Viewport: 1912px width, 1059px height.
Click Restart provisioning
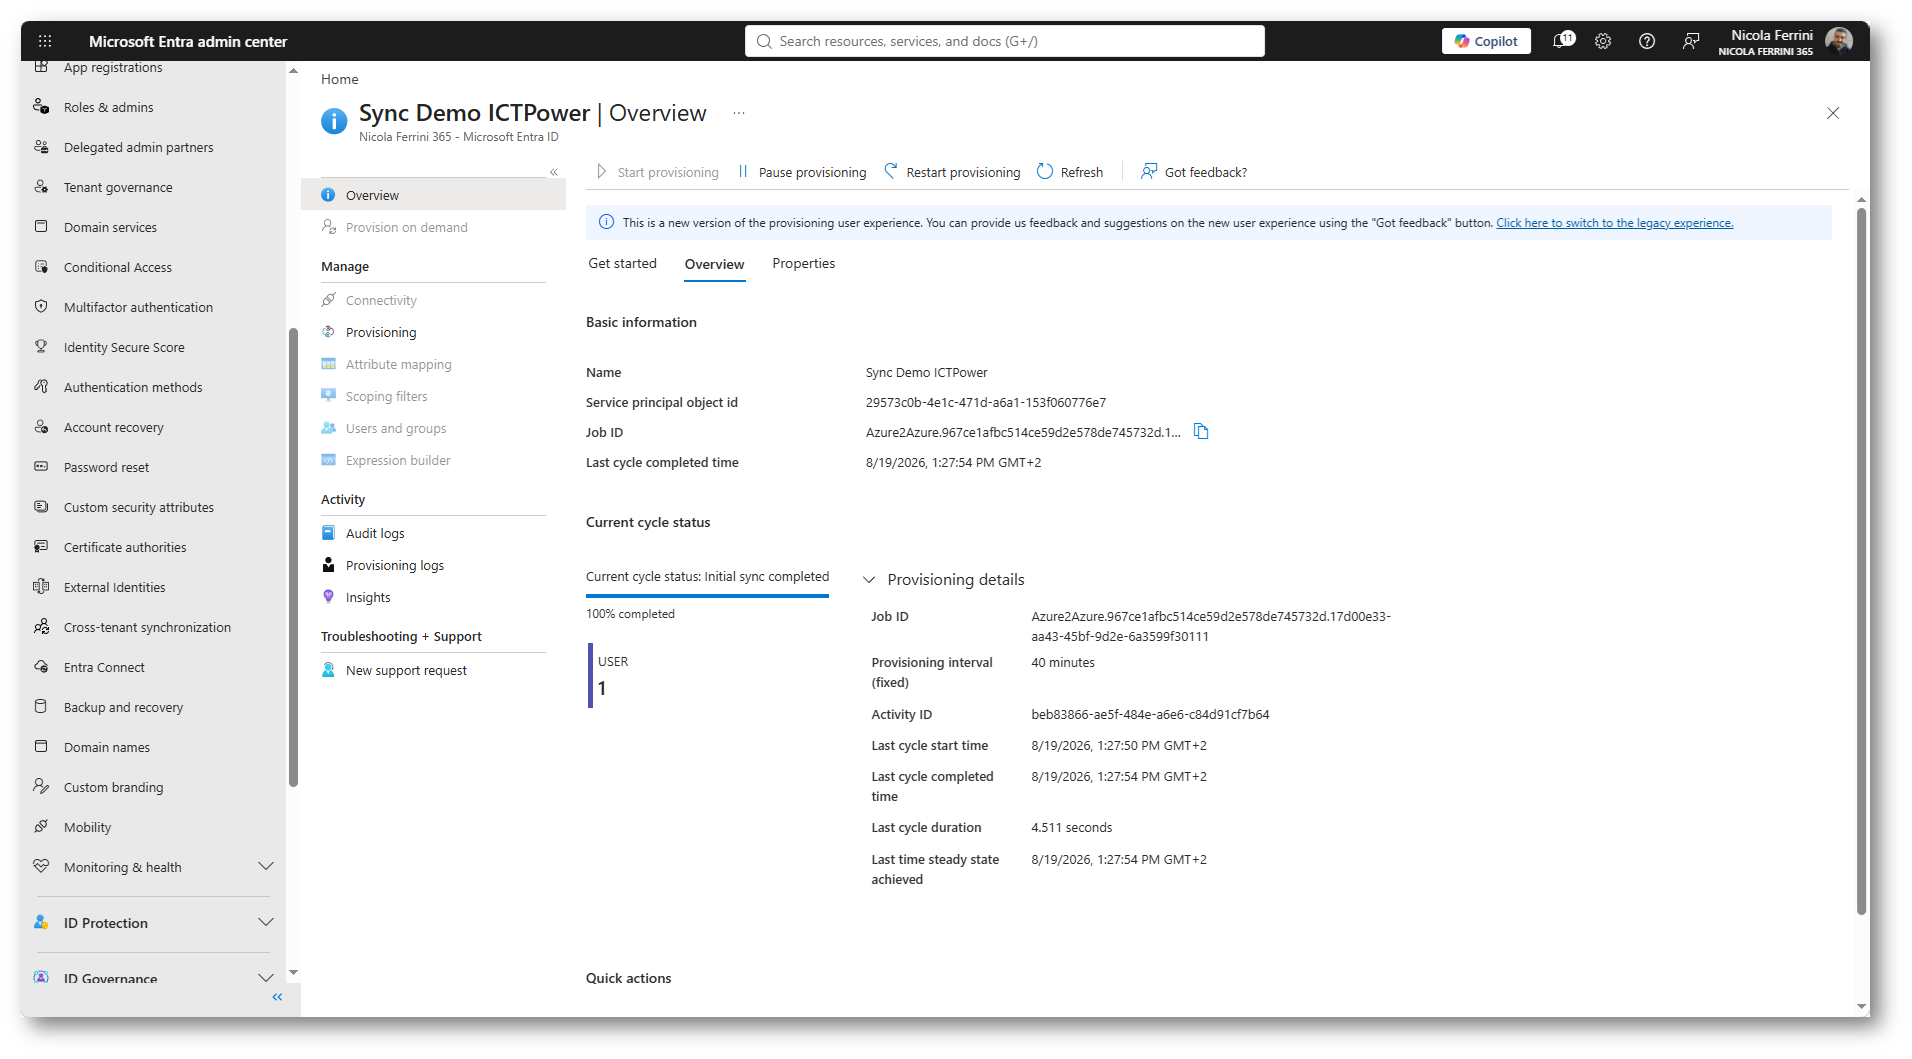(x=953, y=172)
